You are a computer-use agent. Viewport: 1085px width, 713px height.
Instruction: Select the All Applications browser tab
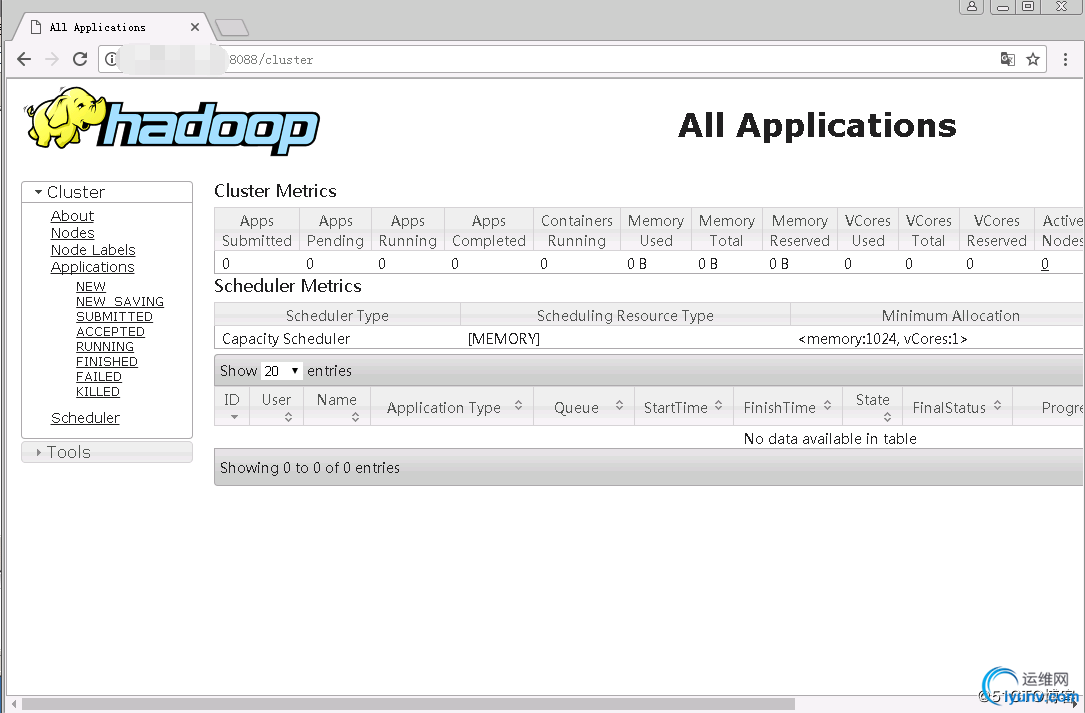(111, 27)
